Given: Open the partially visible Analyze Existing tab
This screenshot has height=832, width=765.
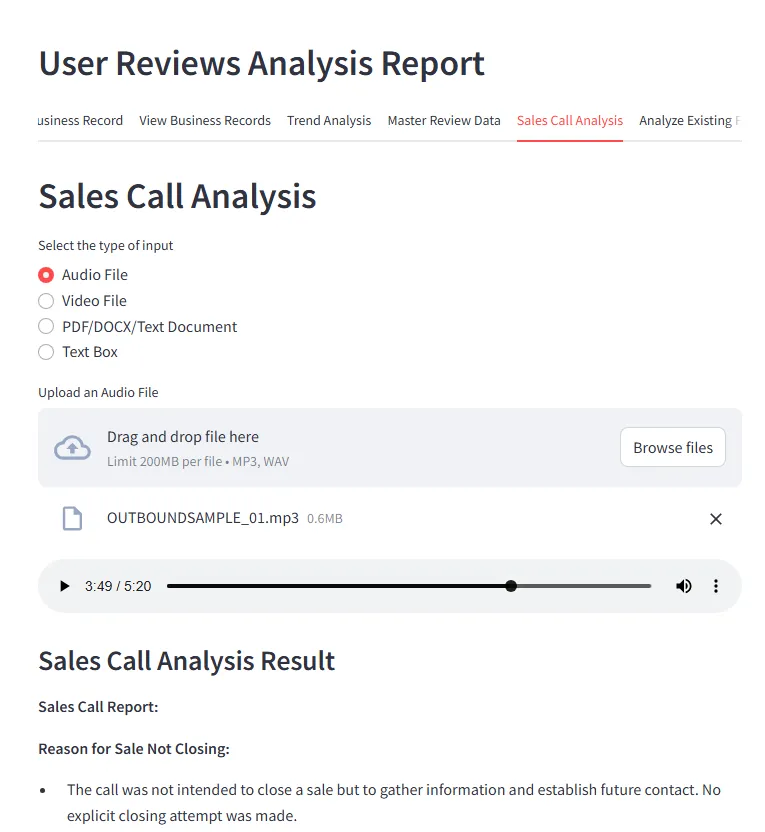Looking at the screenshot, I should coord(688,121).
